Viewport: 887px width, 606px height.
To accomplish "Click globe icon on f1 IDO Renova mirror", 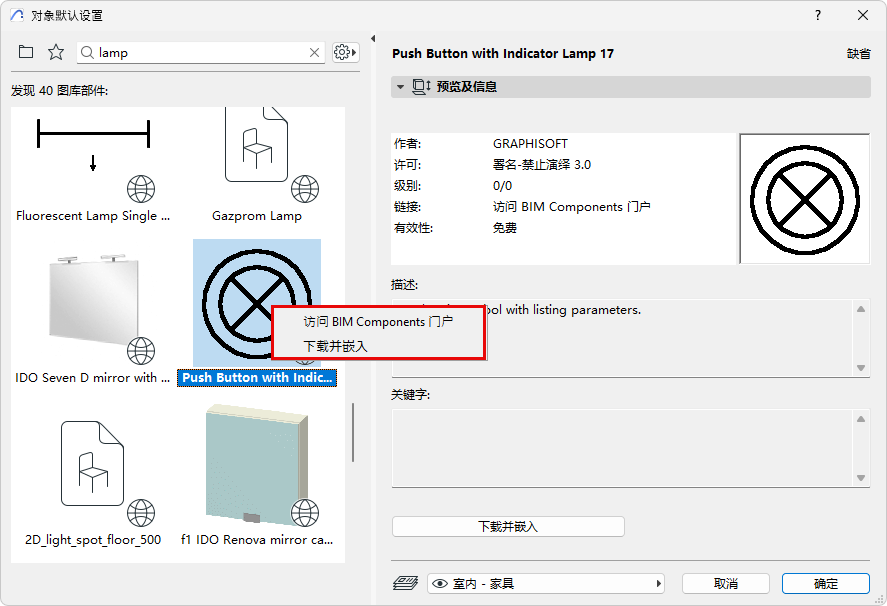I will [305, 513].
